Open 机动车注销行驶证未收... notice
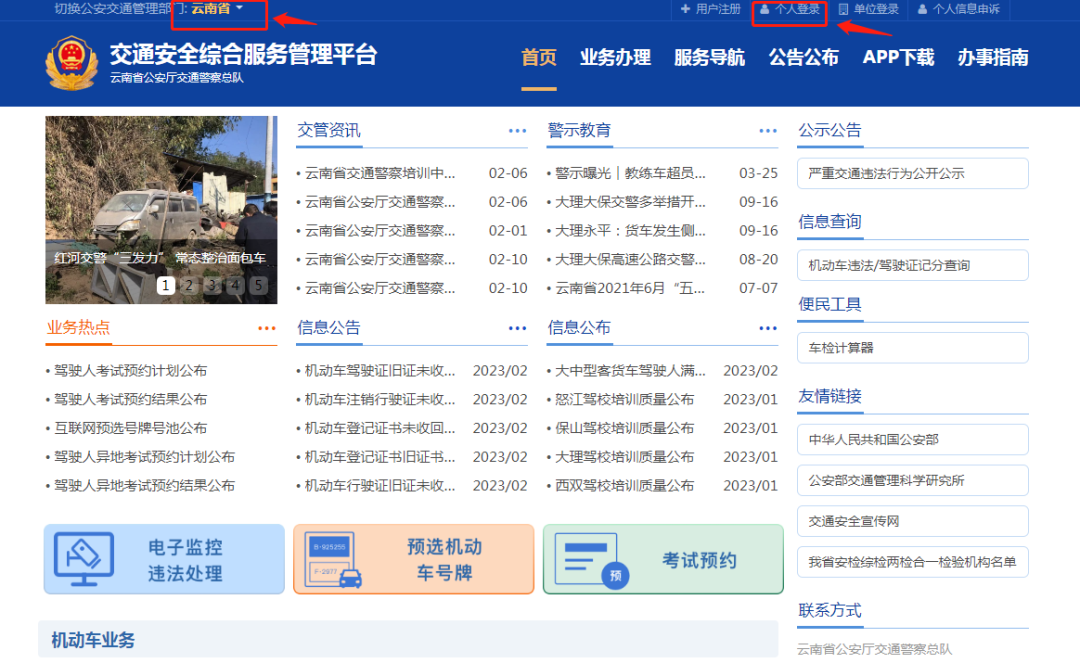 tap(380, 400)
